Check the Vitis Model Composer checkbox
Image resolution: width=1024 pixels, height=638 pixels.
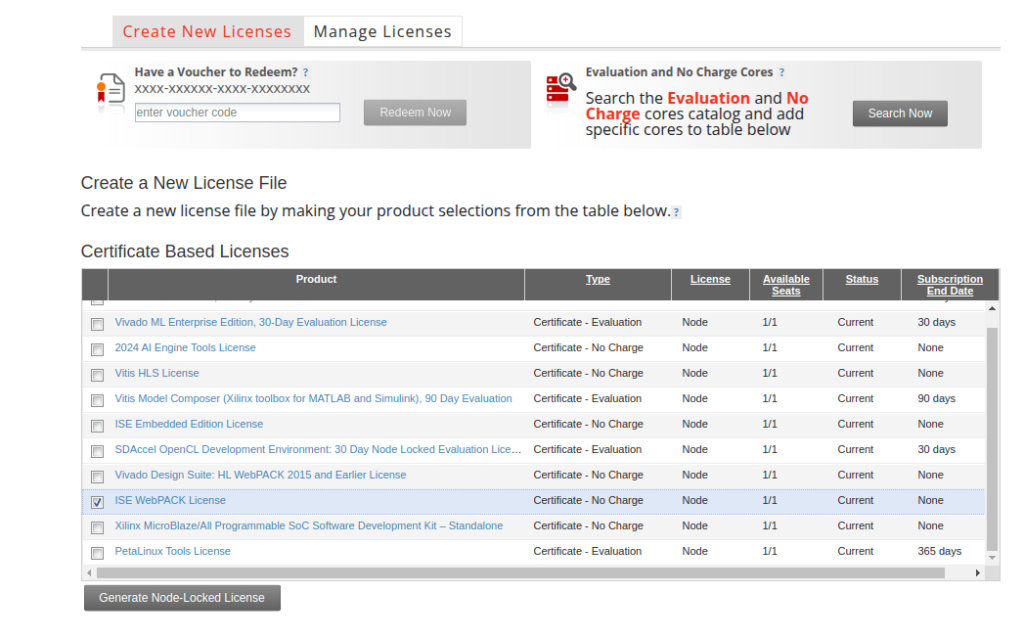(x=97, y=400)
